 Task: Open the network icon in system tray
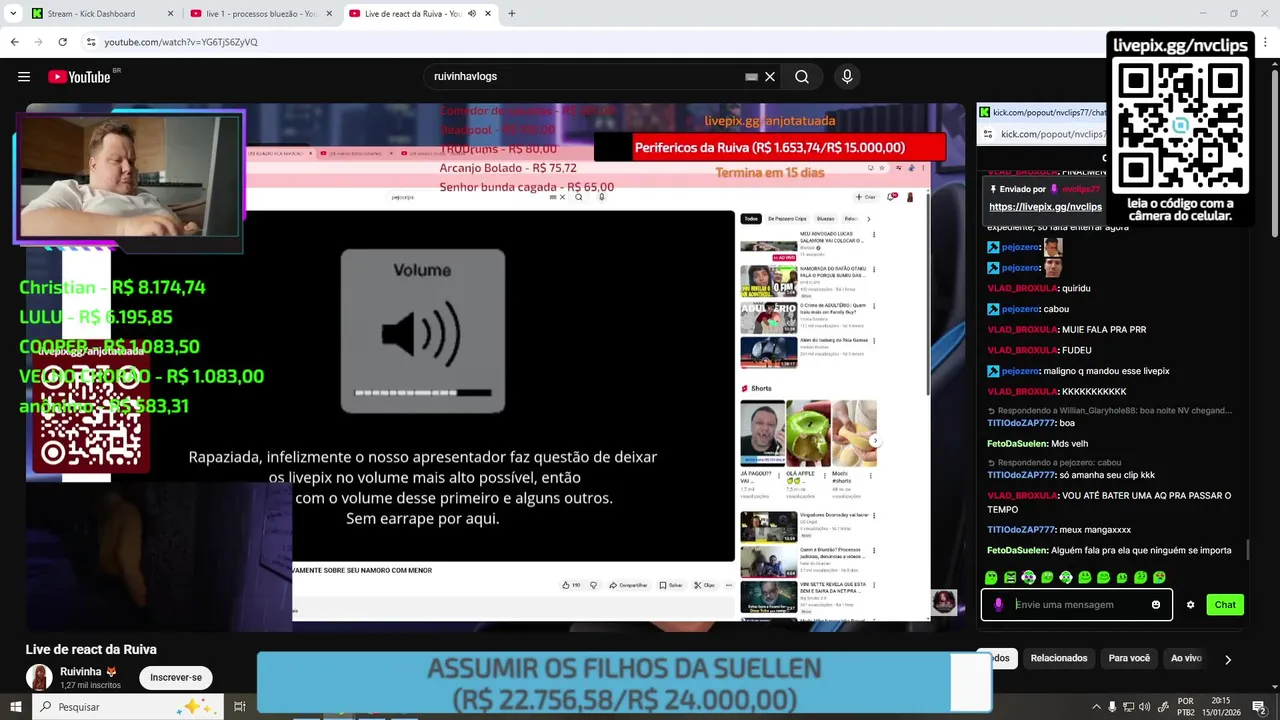1129,707
